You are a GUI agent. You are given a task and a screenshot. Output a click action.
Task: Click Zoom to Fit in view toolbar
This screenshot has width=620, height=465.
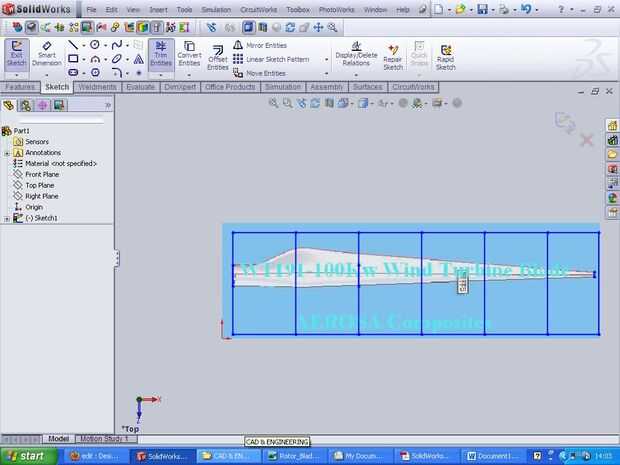273,104
